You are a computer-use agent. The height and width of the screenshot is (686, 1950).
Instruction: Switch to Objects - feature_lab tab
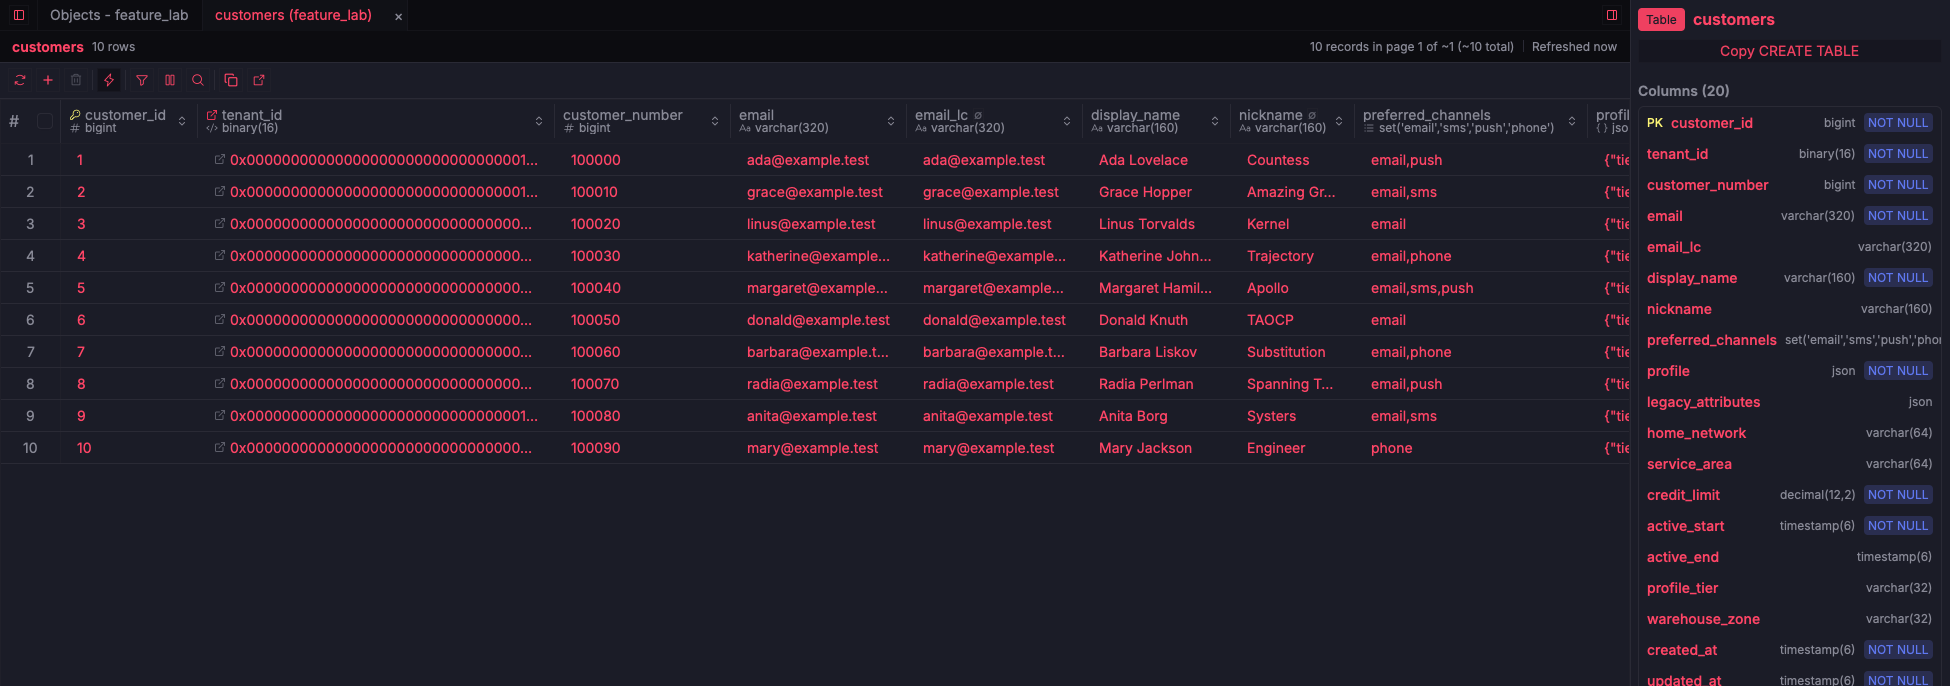click(x=119, y=15)
